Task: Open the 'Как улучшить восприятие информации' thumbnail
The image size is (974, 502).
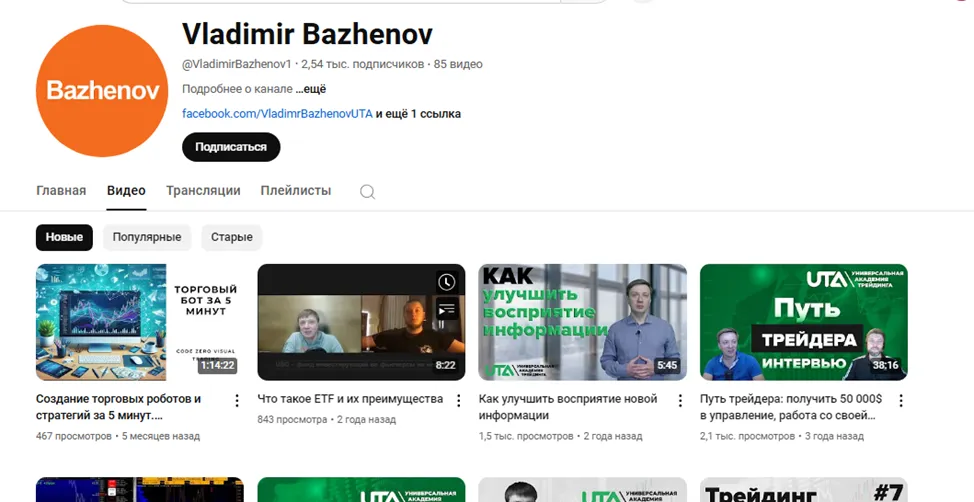Action: pos(583,322)
